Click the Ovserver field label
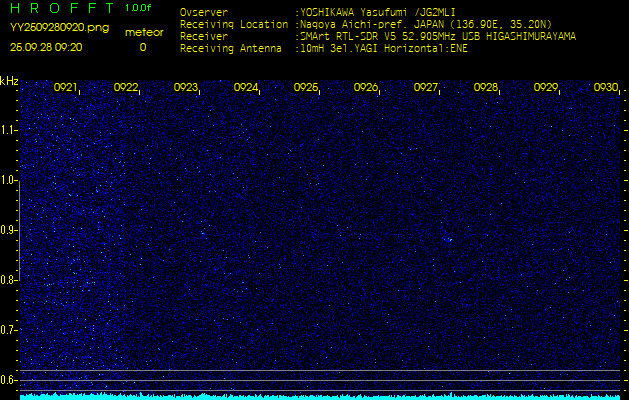The width and height of the screenshot is (629, 400). 204,12
